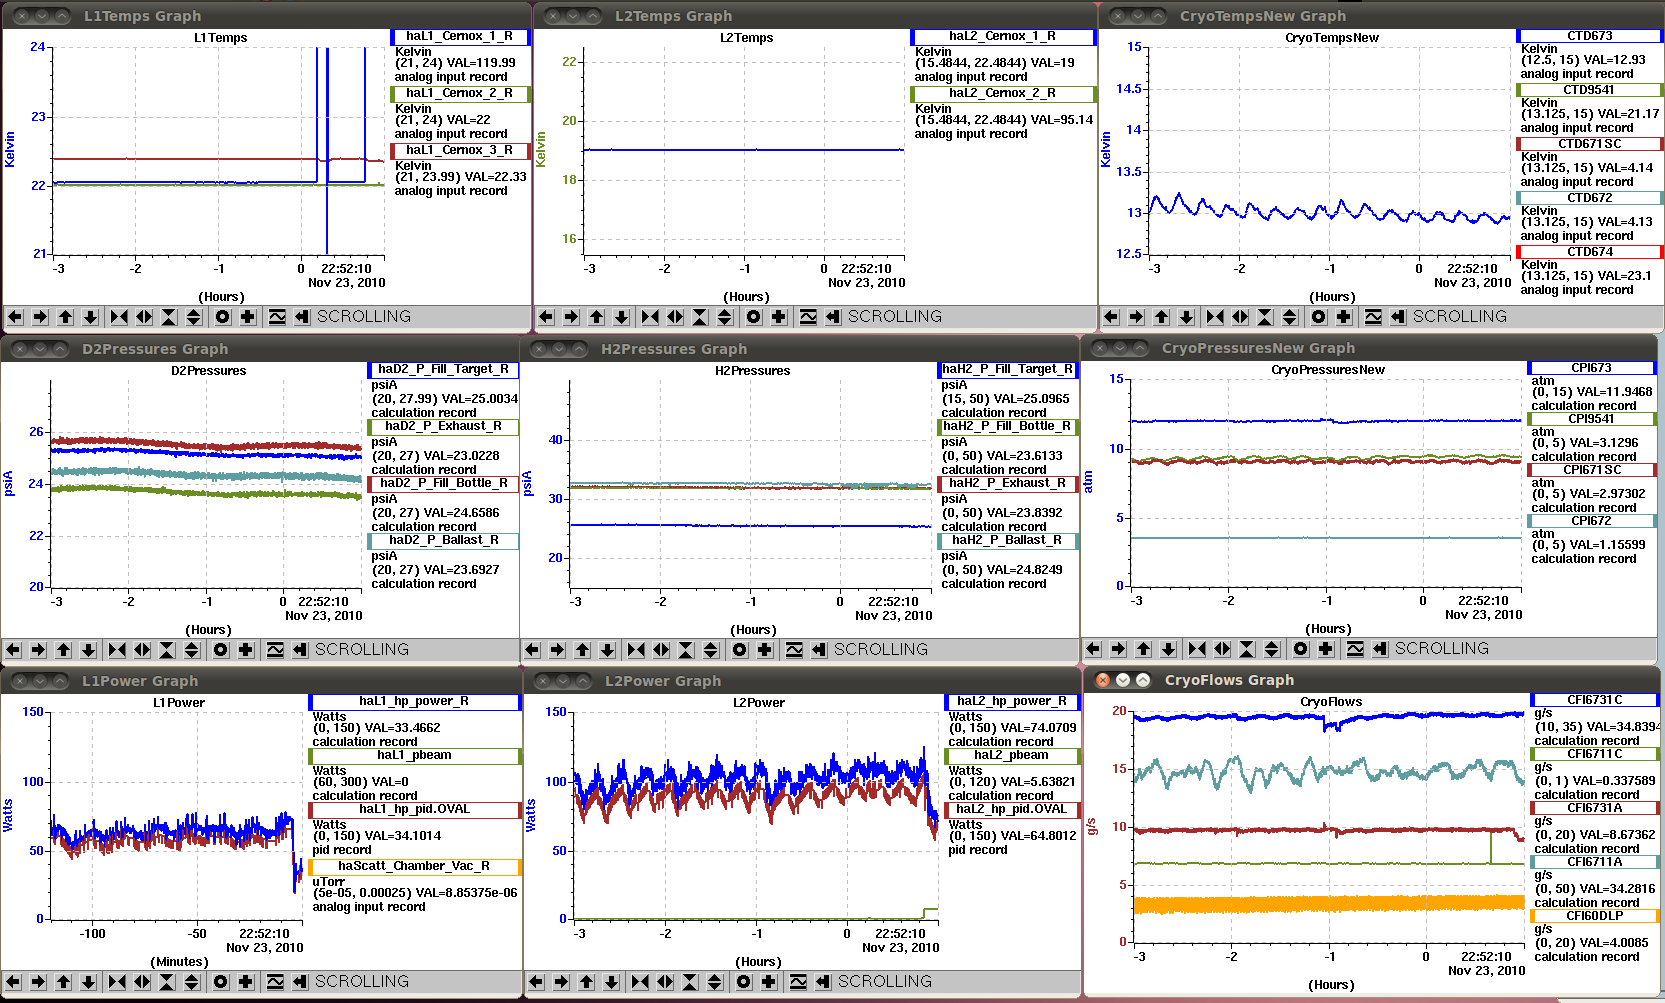Click plus crosshair icon in L2Temps Graph

(779, 317)
